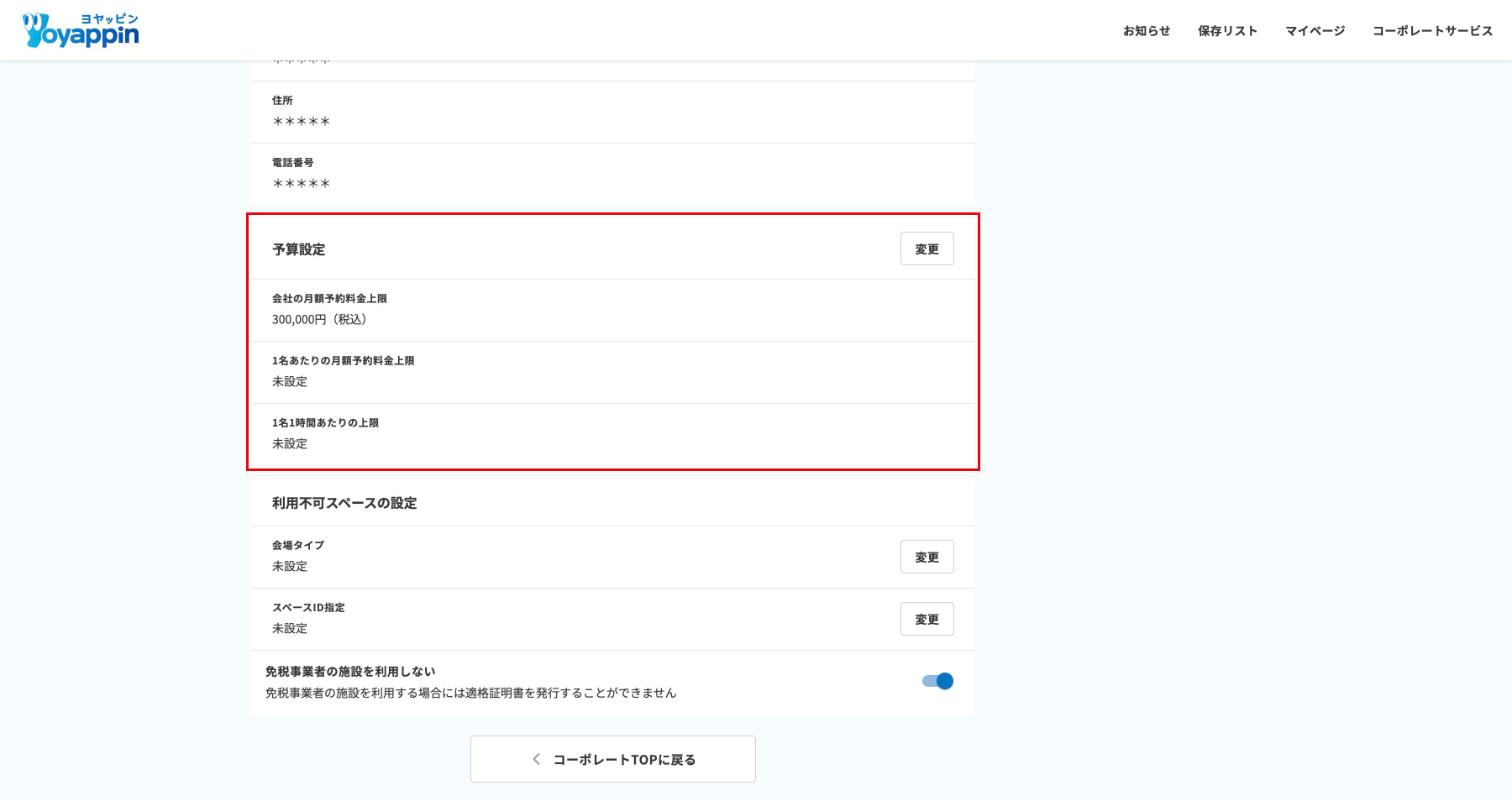
Task: Click コーポレートTOPに戻る button
Action: (613, 759)
